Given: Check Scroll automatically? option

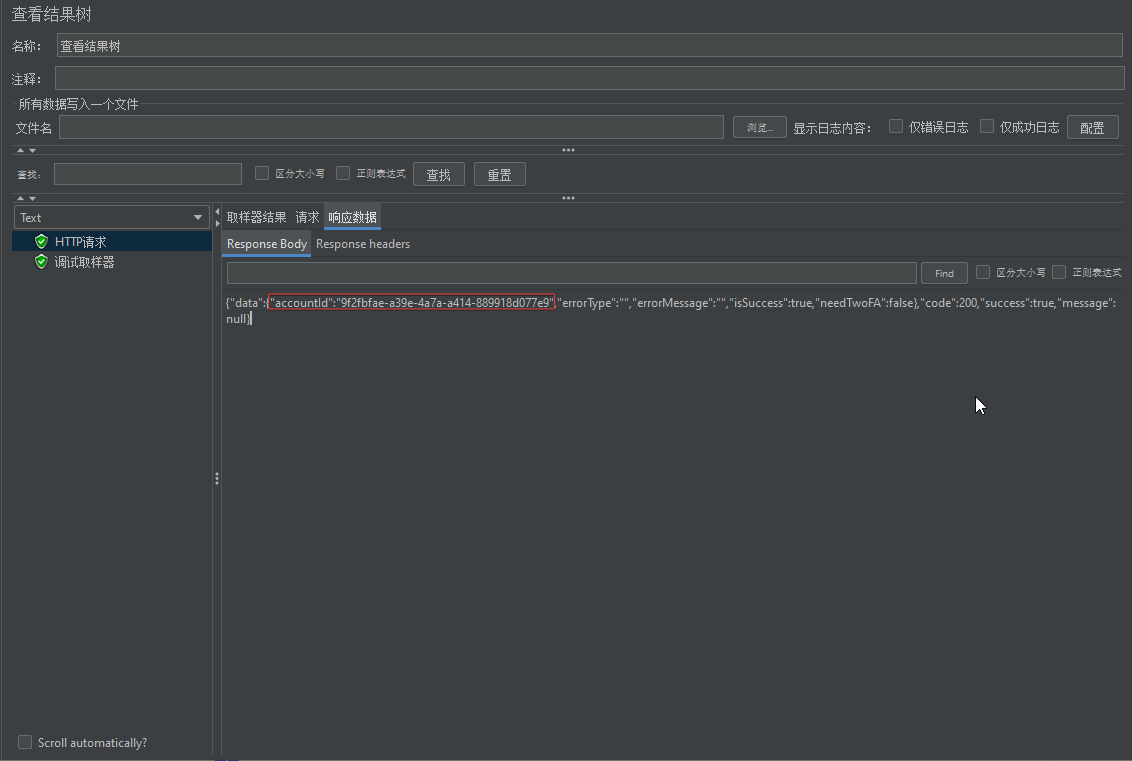Looking at the screenshot, I should [x=25, y=742].
